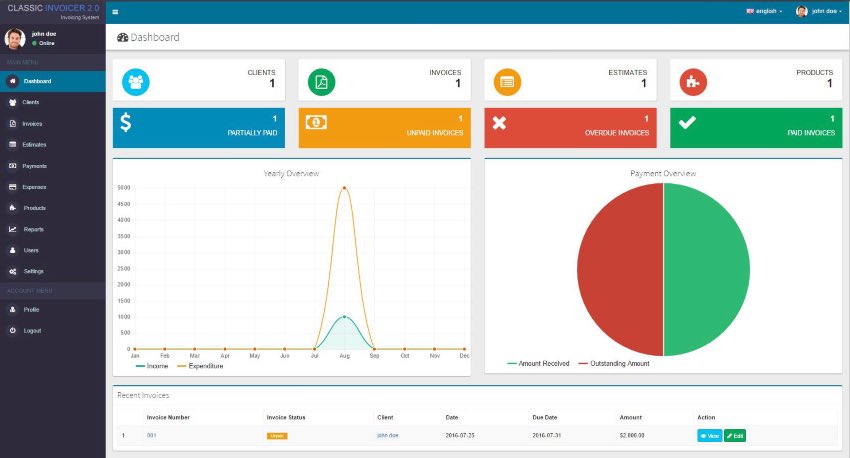Click the green Edit invoice button

735,436
